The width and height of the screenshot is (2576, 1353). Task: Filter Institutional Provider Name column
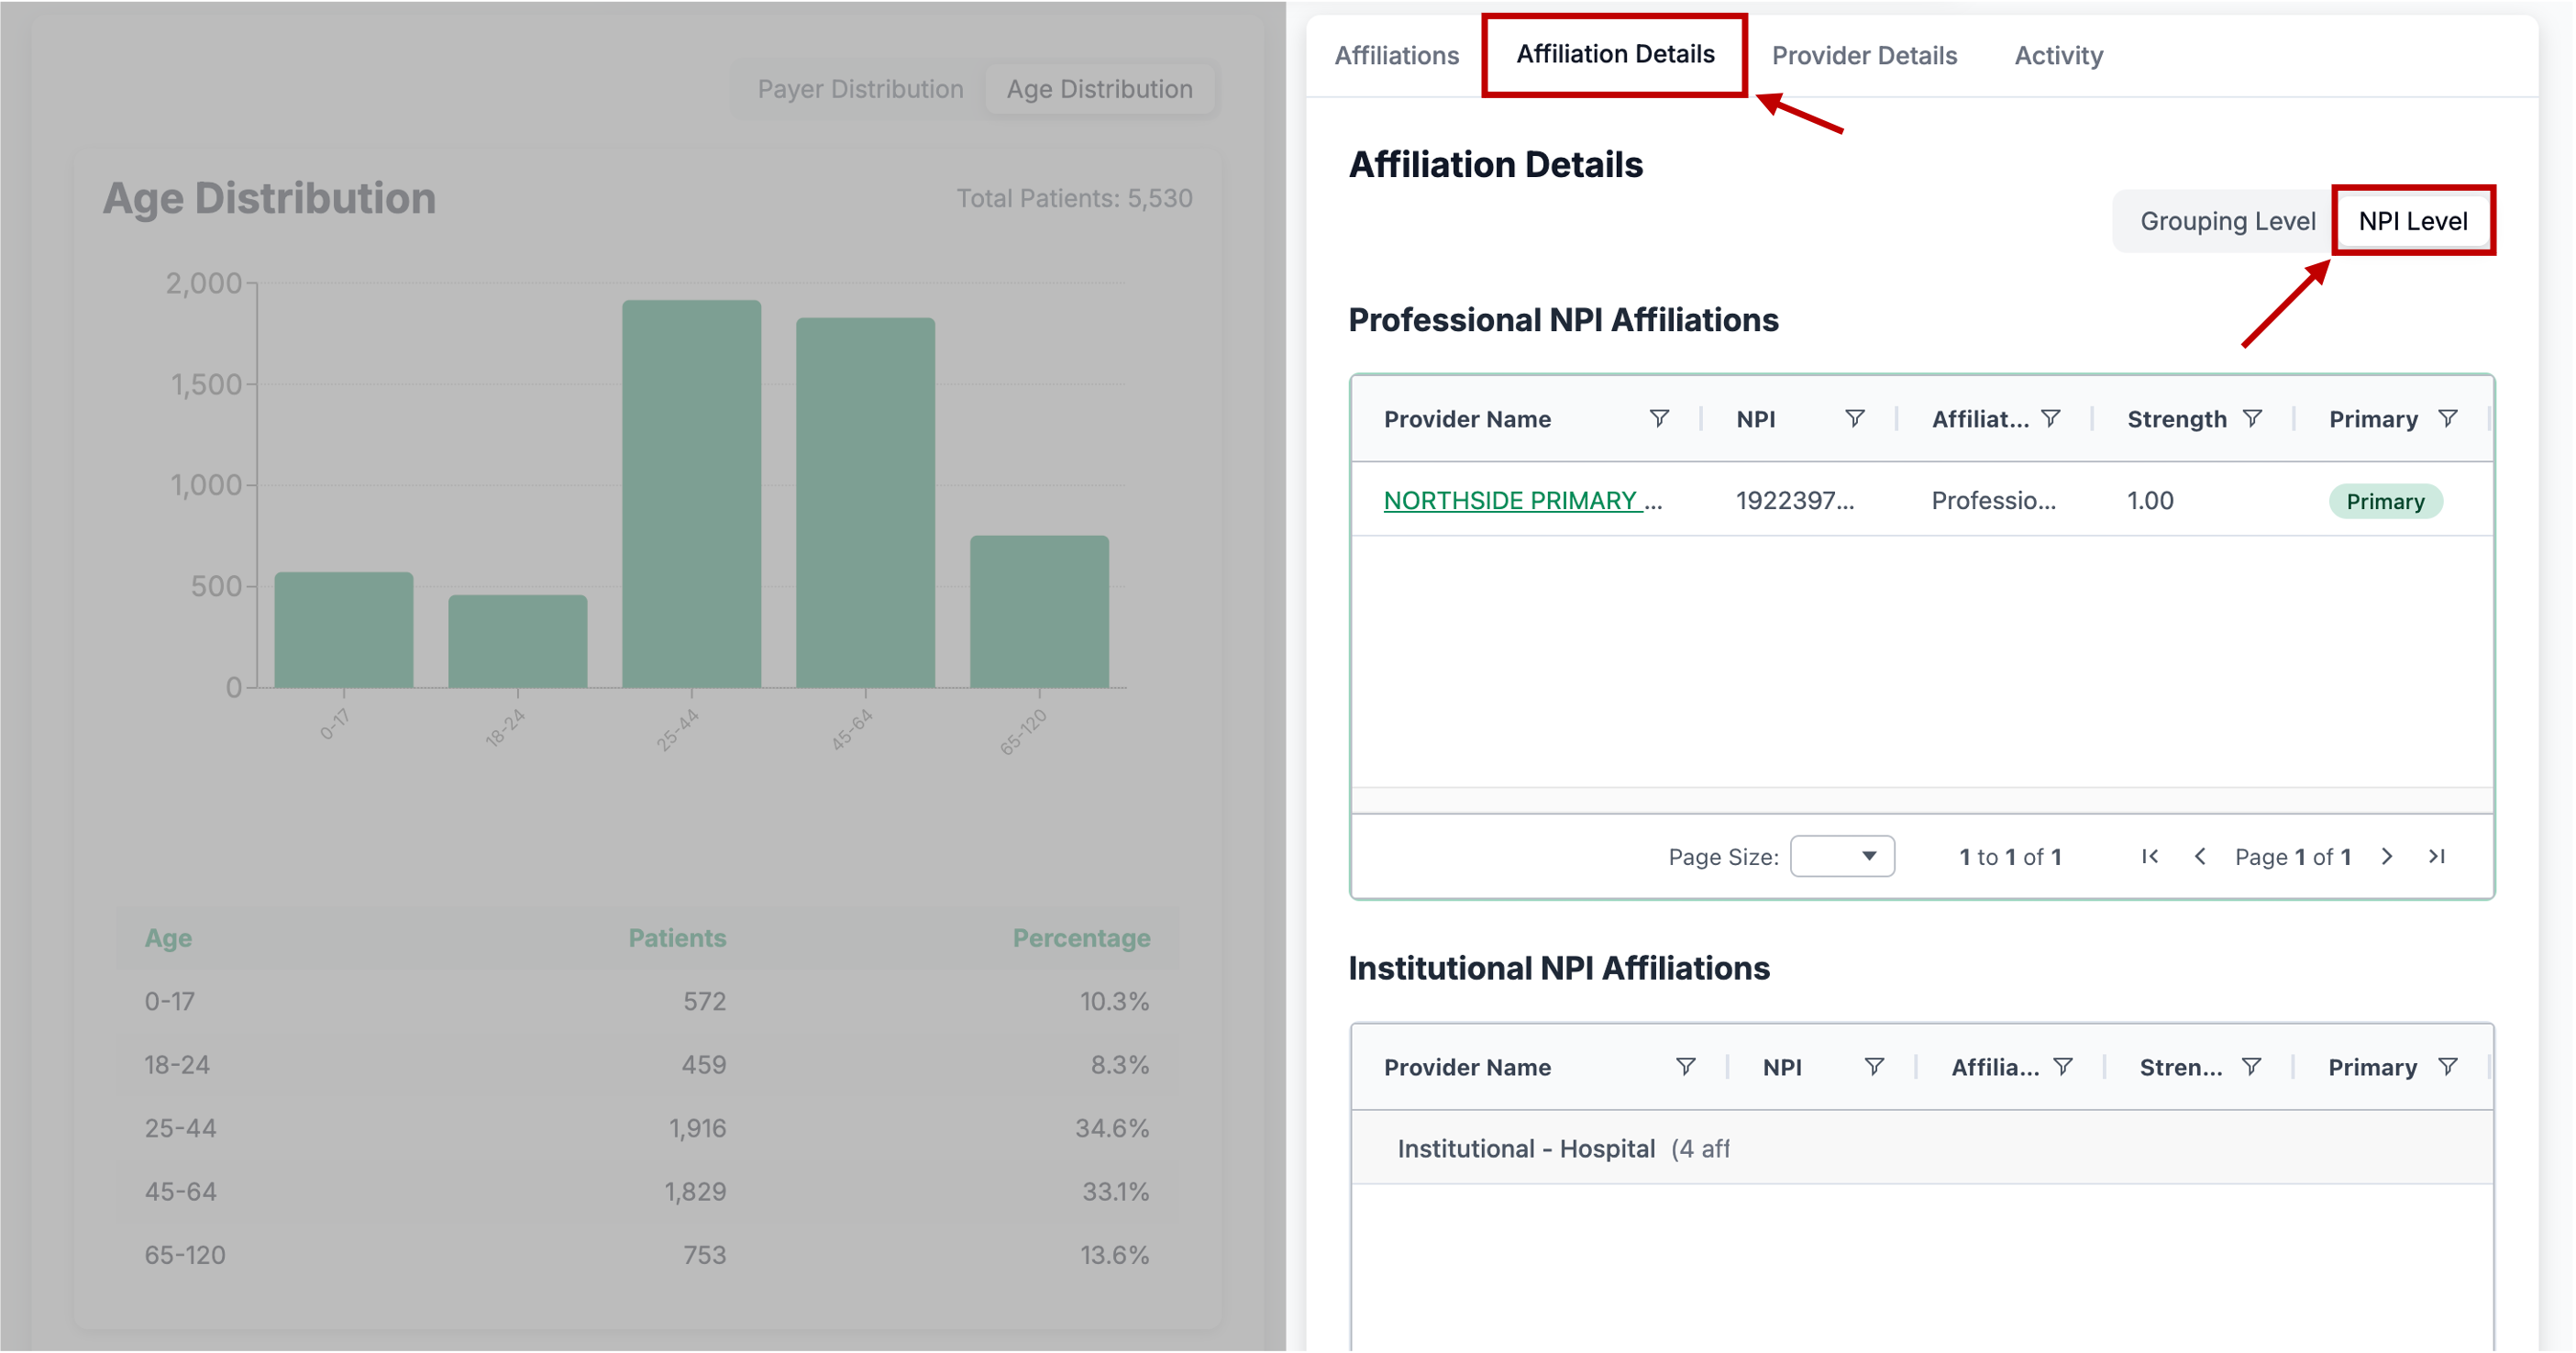point(1685,1066)
